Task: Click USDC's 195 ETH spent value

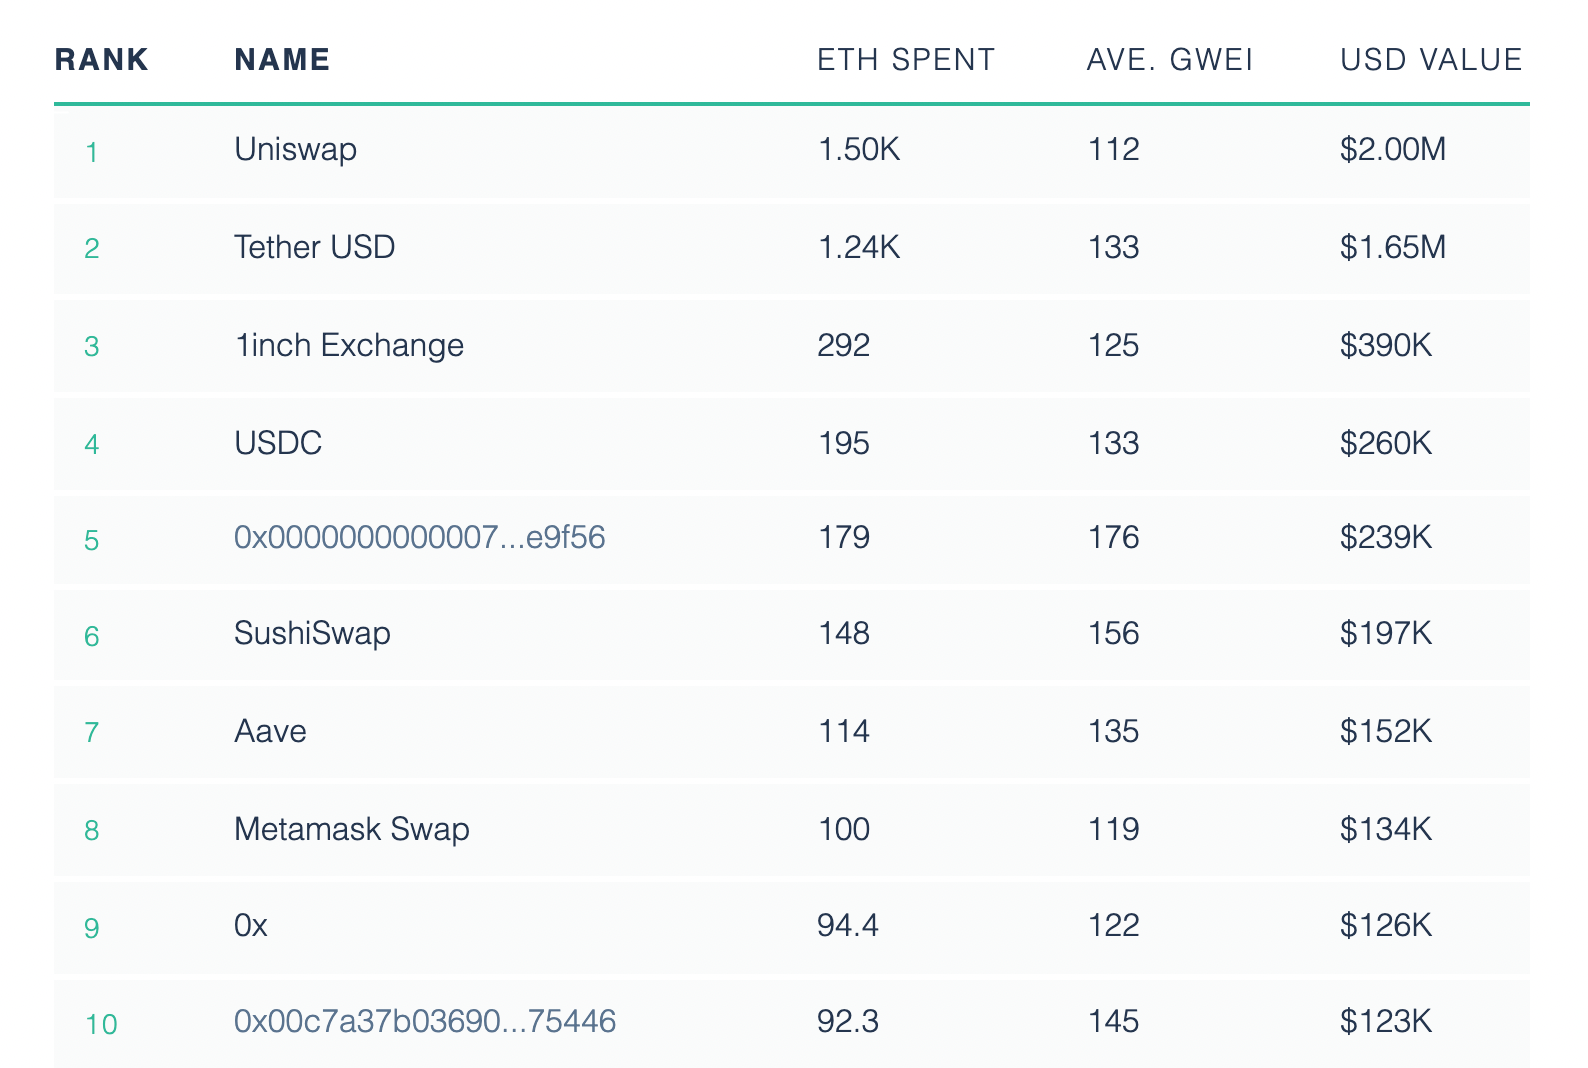Action: pos(844,443)
